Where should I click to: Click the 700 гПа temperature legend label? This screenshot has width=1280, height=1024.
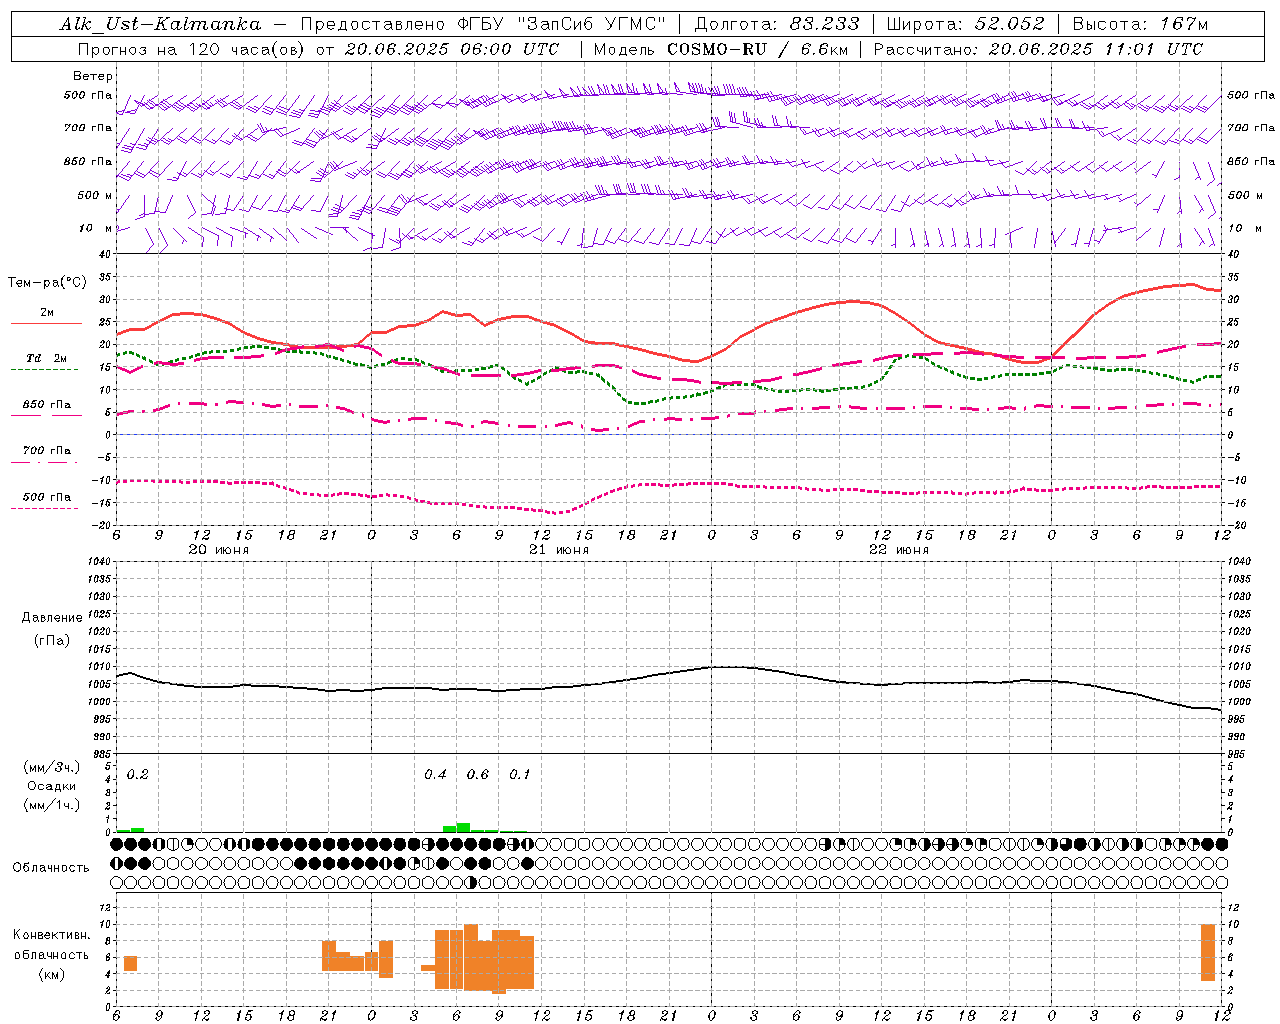point(47,450)
